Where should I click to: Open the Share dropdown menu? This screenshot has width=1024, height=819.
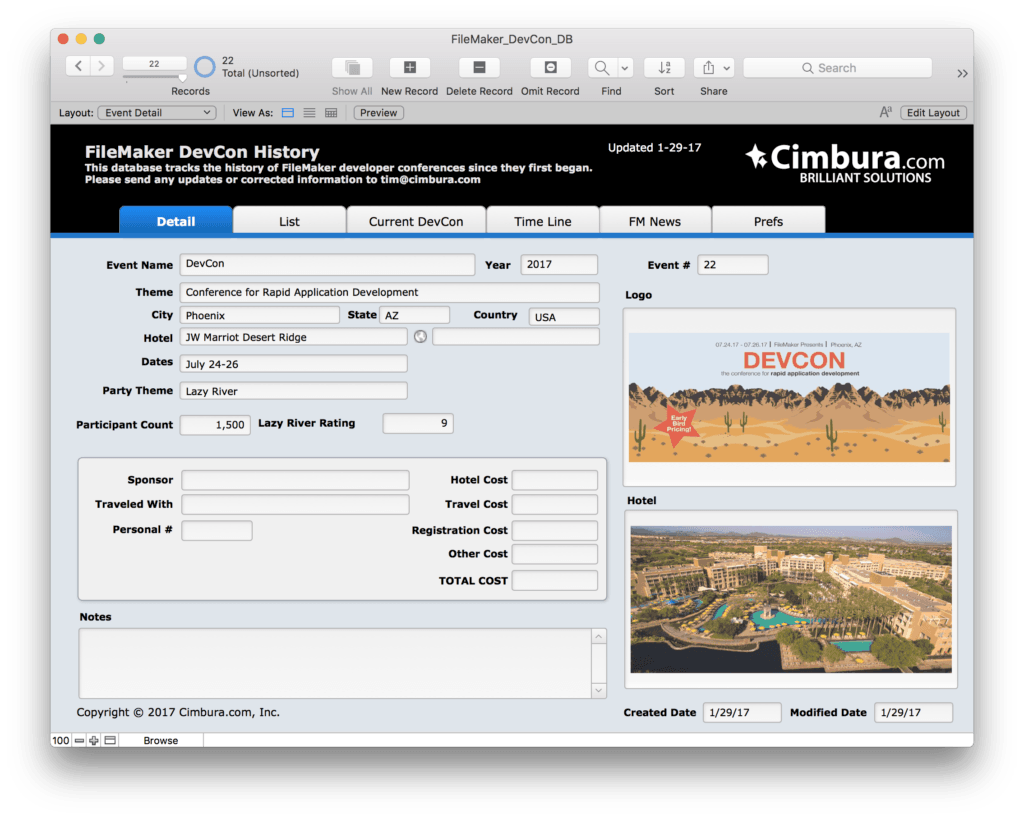click(715, 68)
